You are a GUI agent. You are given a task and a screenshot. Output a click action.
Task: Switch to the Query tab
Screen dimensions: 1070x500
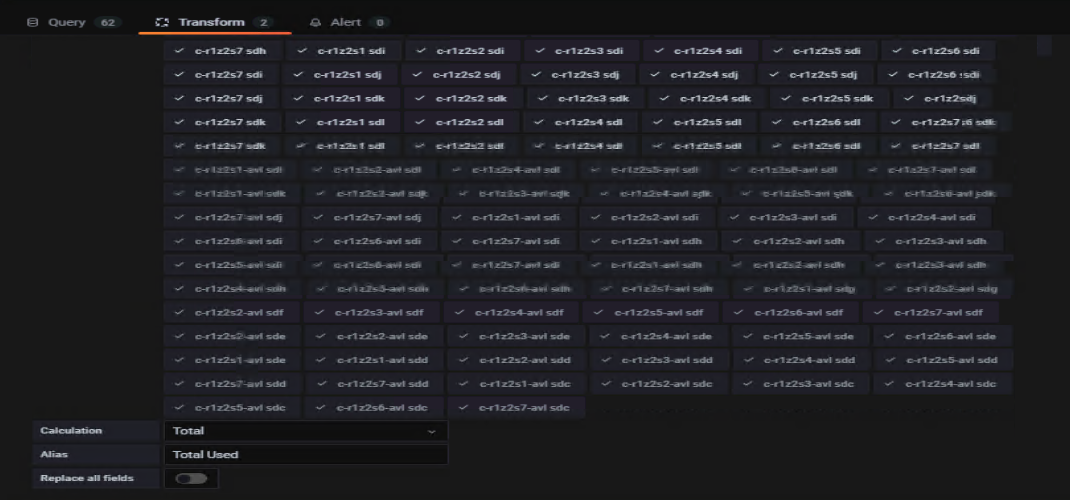[x=74, y=23]
